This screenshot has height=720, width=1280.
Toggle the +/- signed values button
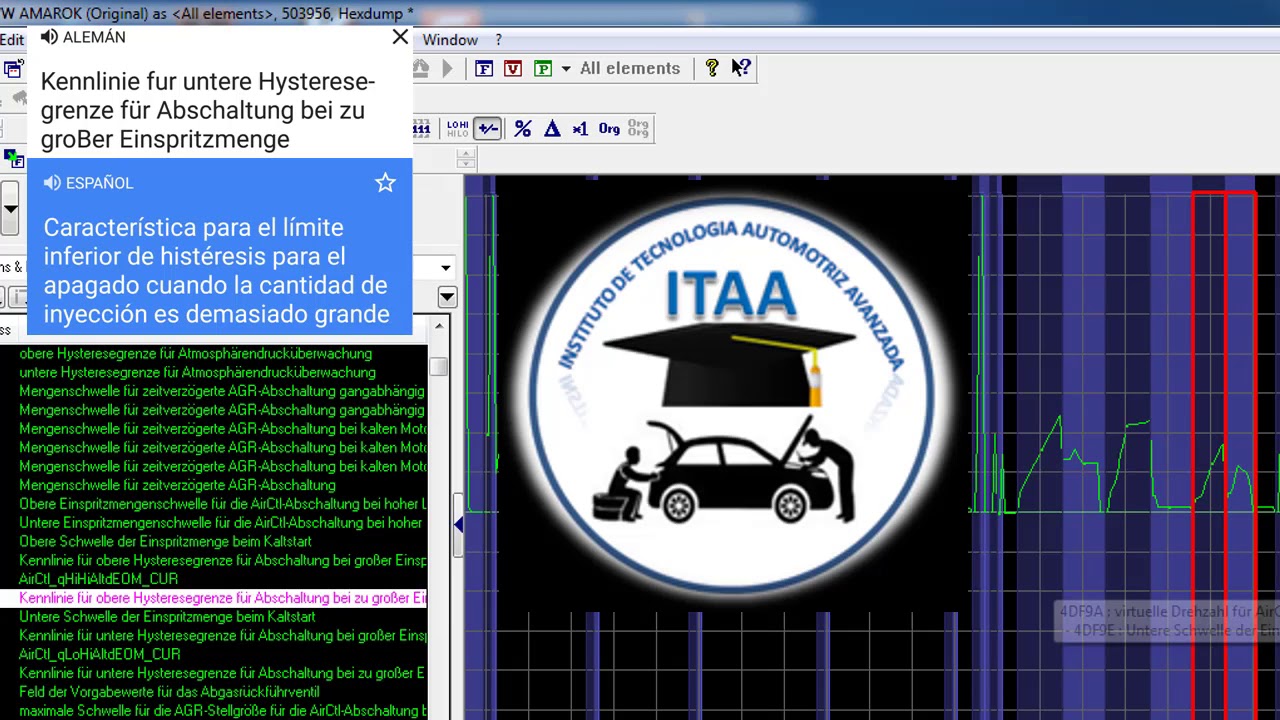pos(488,128)
